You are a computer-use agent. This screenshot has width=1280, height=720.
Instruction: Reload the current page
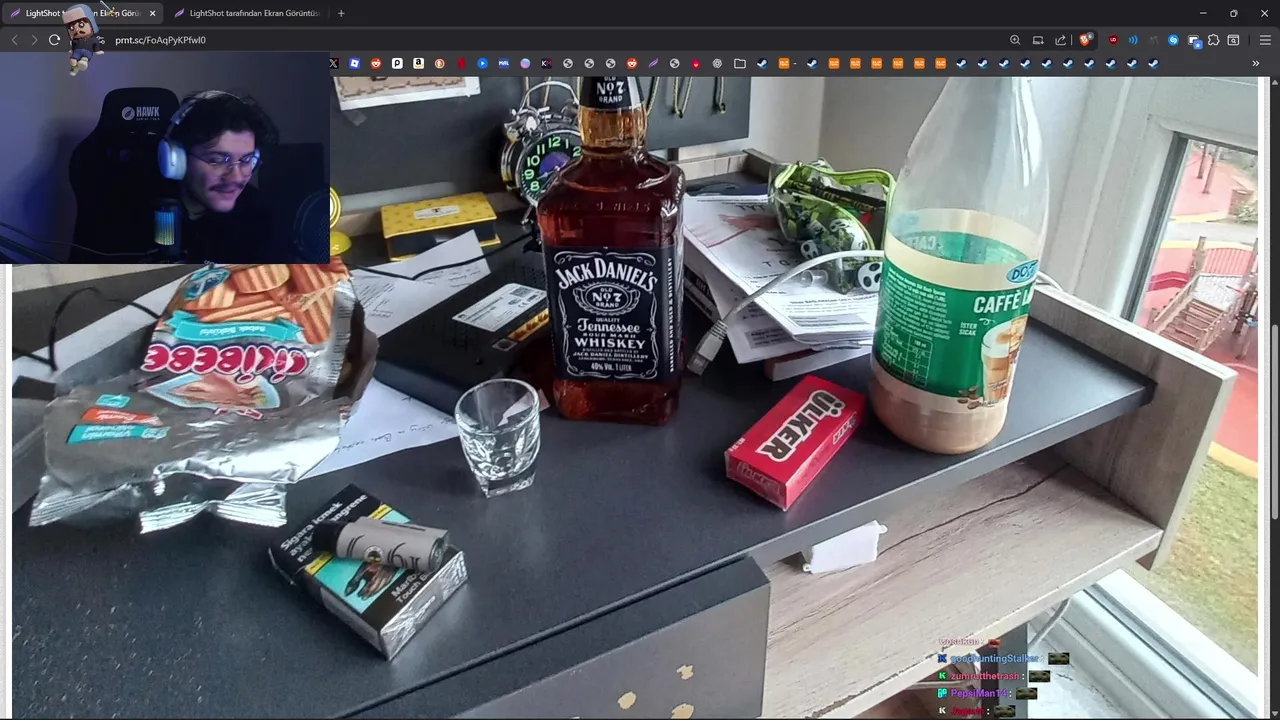(x=54, y=40)
